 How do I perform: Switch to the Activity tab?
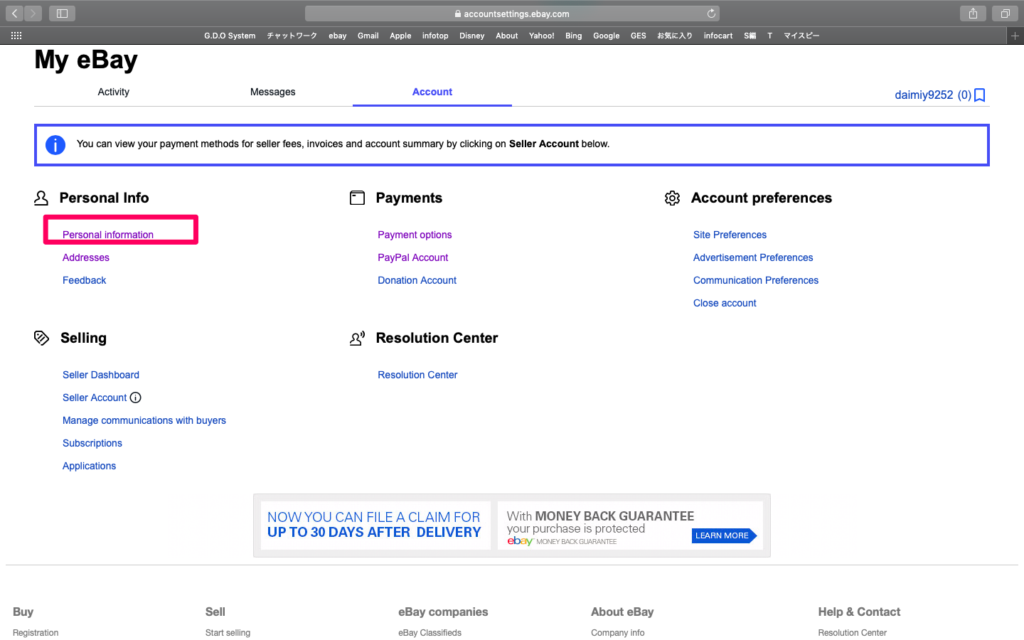click(x=113, y=92)
